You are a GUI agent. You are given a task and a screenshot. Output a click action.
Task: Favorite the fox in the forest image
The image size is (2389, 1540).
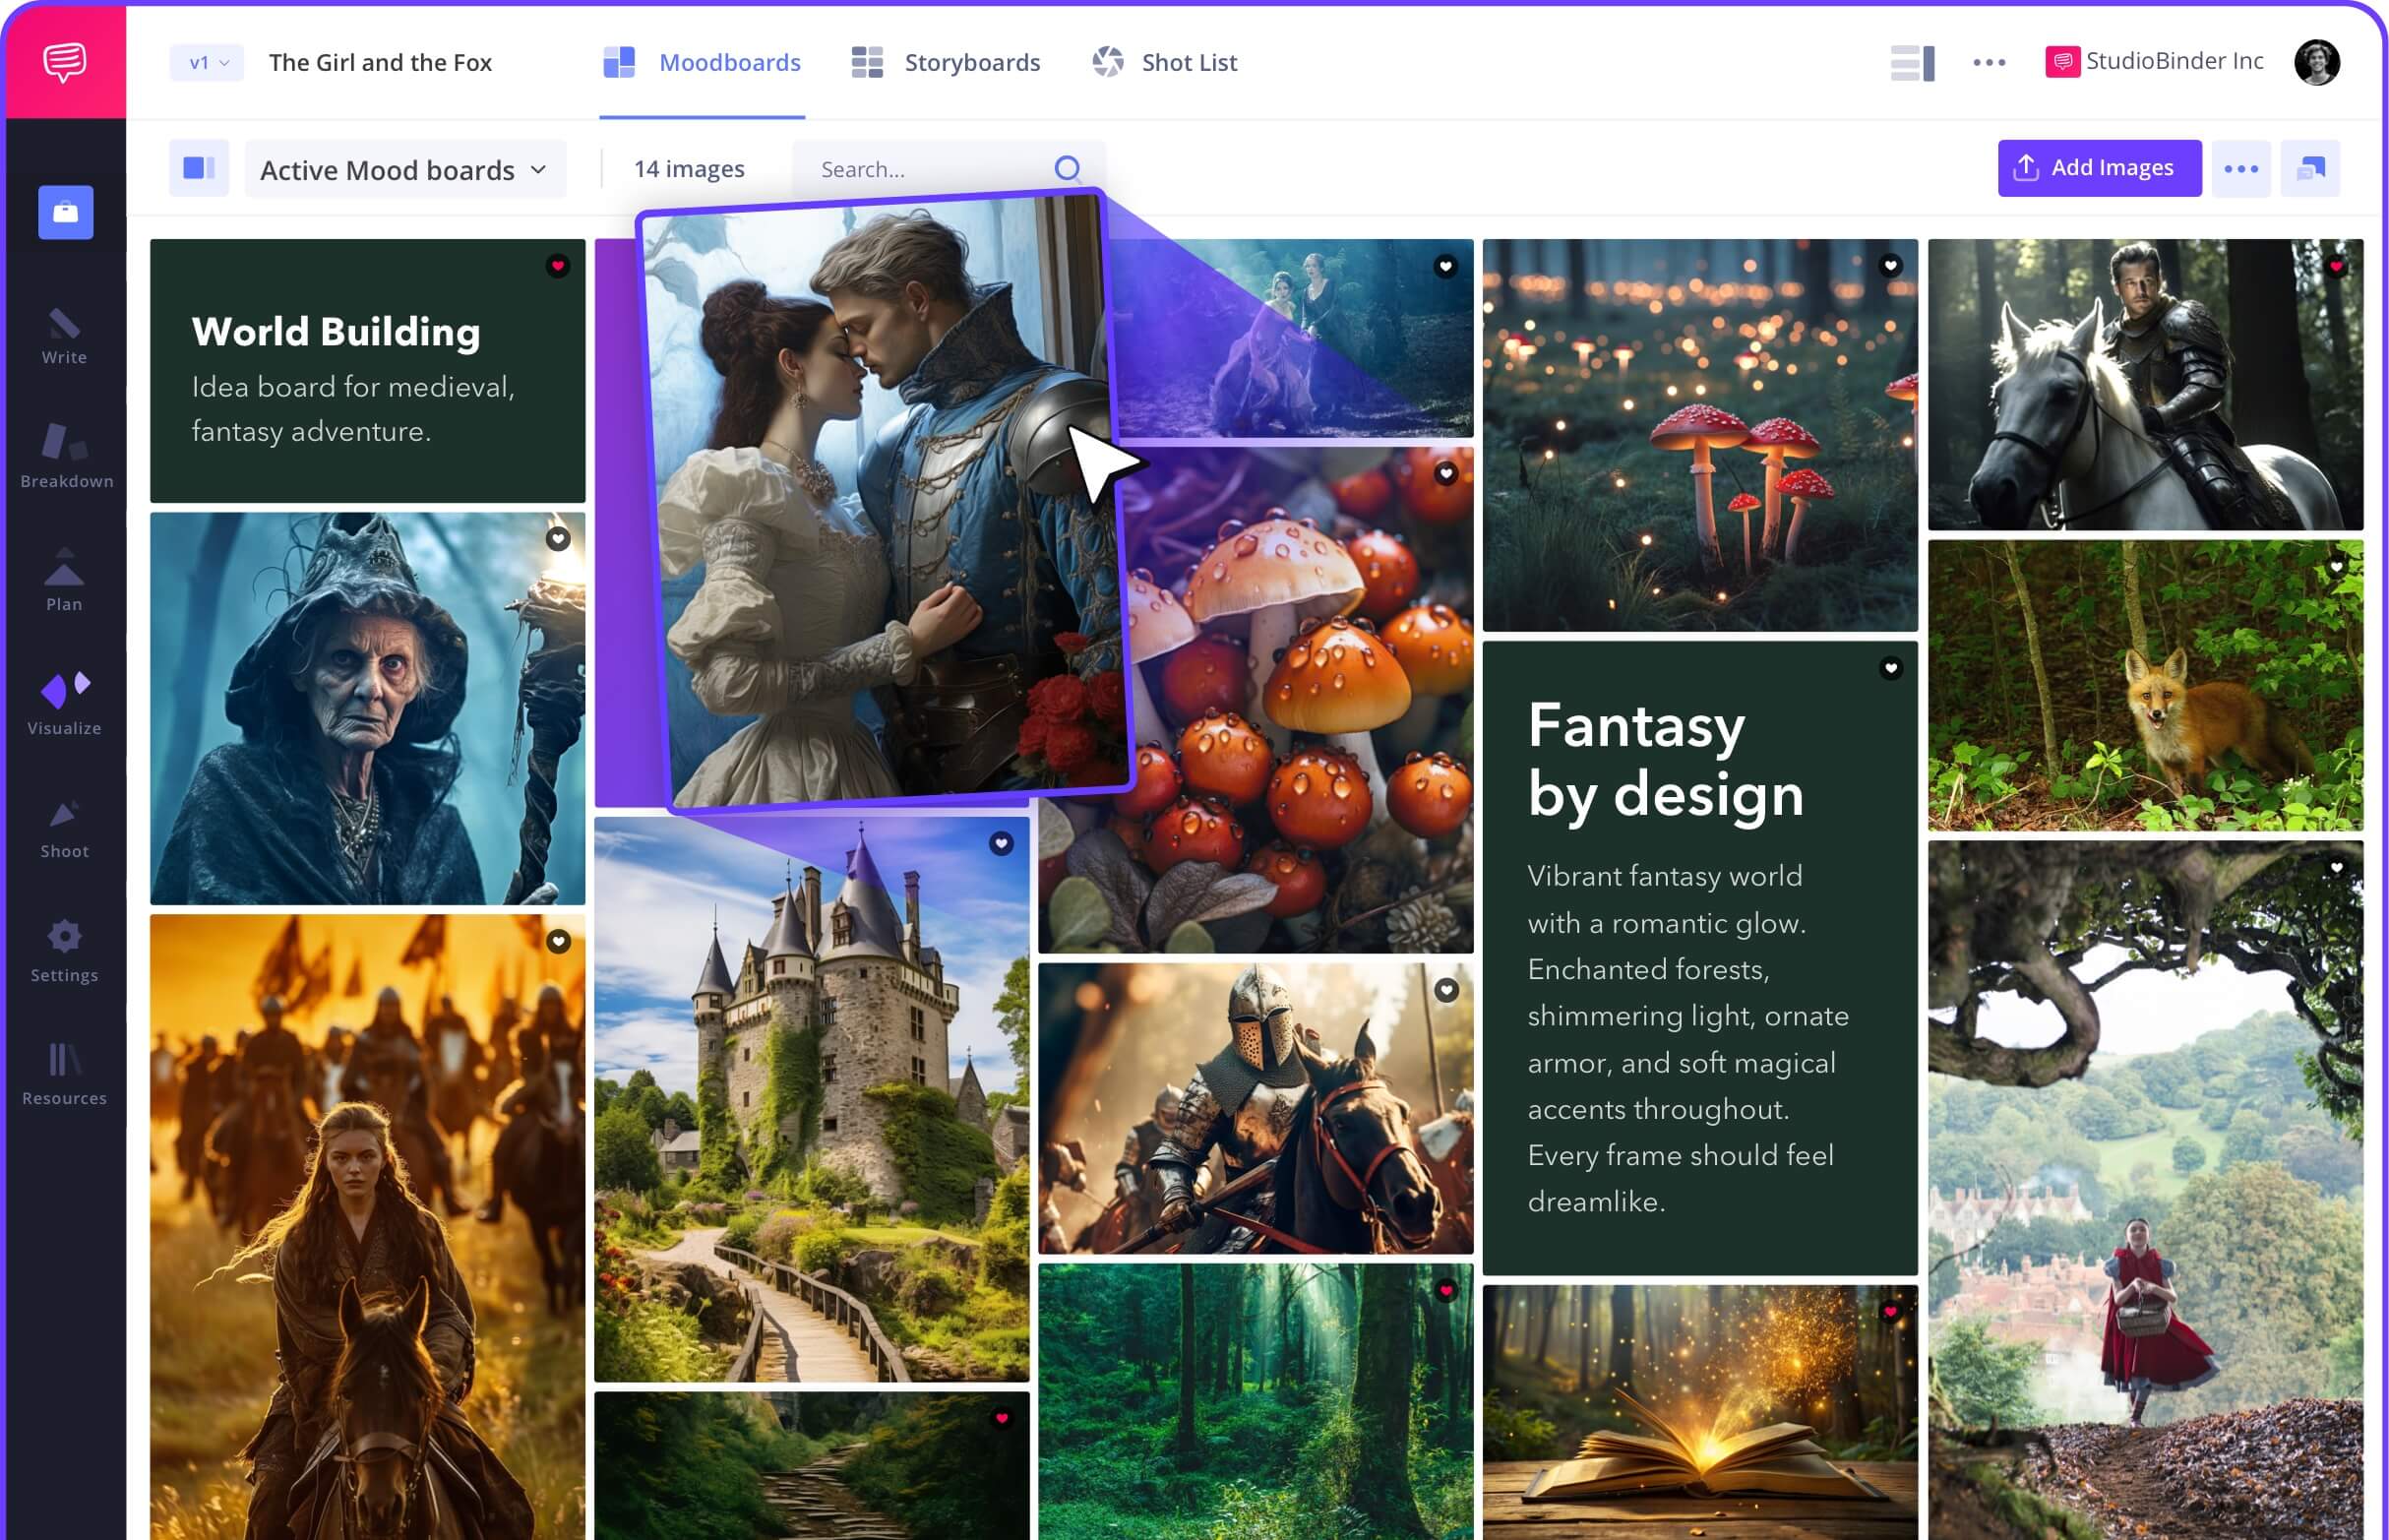coord(2337,567)
